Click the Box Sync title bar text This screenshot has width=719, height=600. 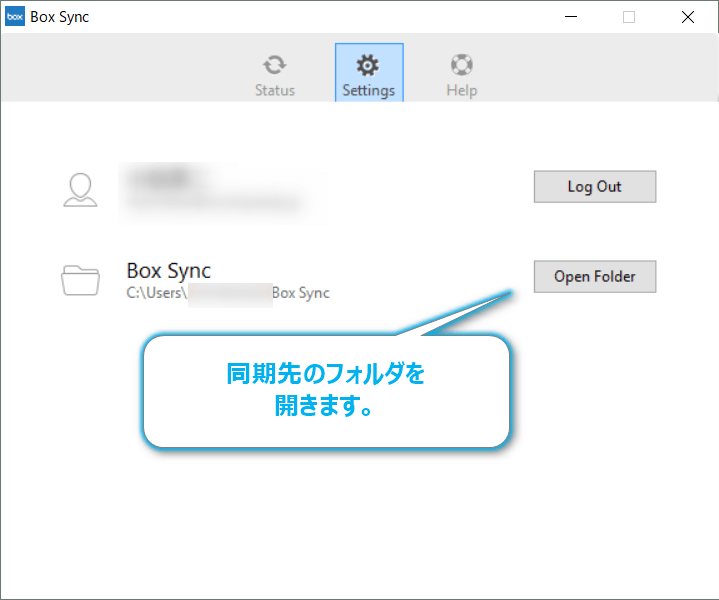(x=60, y=17)
